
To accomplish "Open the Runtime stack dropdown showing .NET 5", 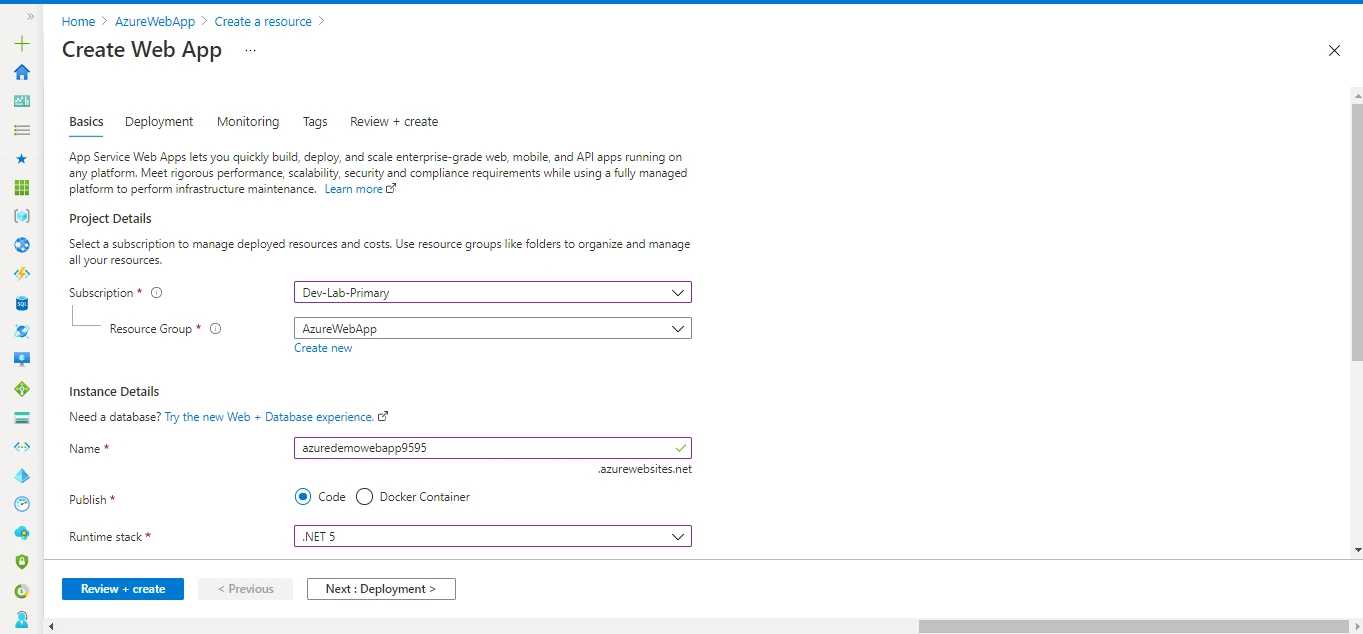I will tap(492, 536).
